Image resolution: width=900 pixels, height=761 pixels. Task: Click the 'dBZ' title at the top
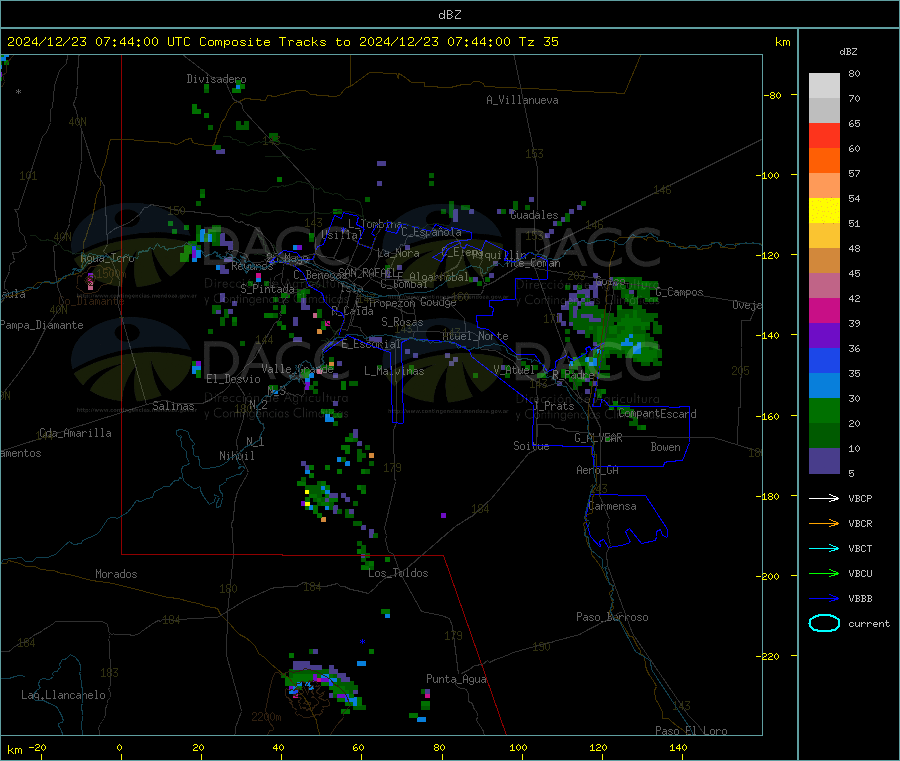pos(449,15)
